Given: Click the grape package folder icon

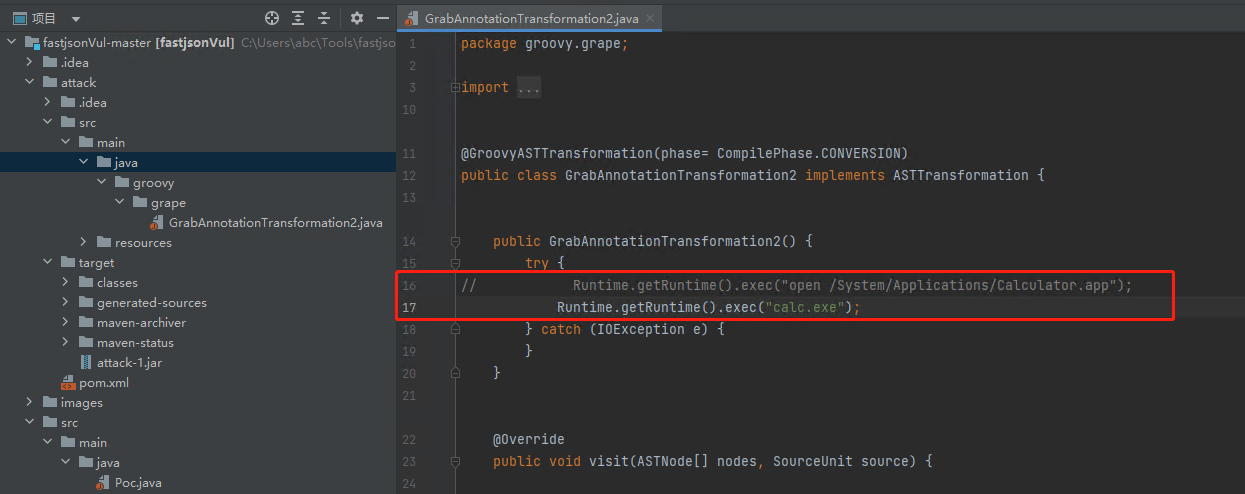Looking at the screenshot, I should pos(140,202).
